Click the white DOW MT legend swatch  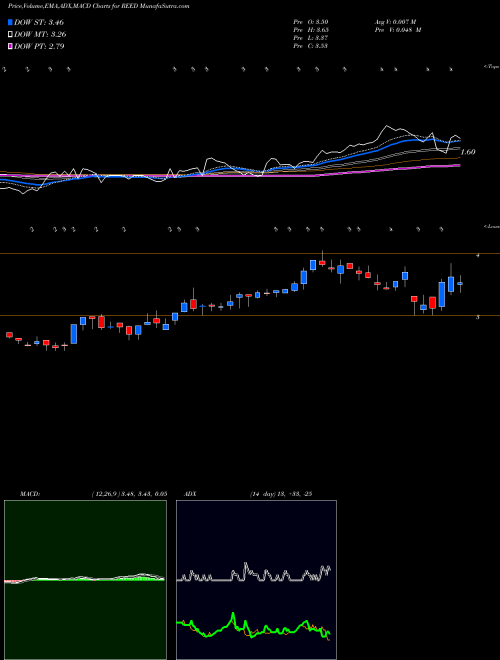[11, 35]
